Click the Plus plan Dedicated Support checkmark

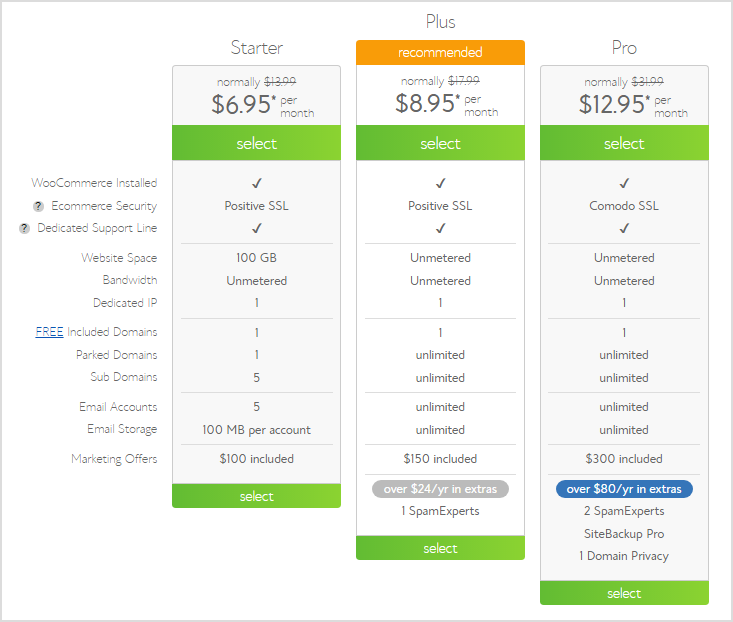[x=440, y=228]
